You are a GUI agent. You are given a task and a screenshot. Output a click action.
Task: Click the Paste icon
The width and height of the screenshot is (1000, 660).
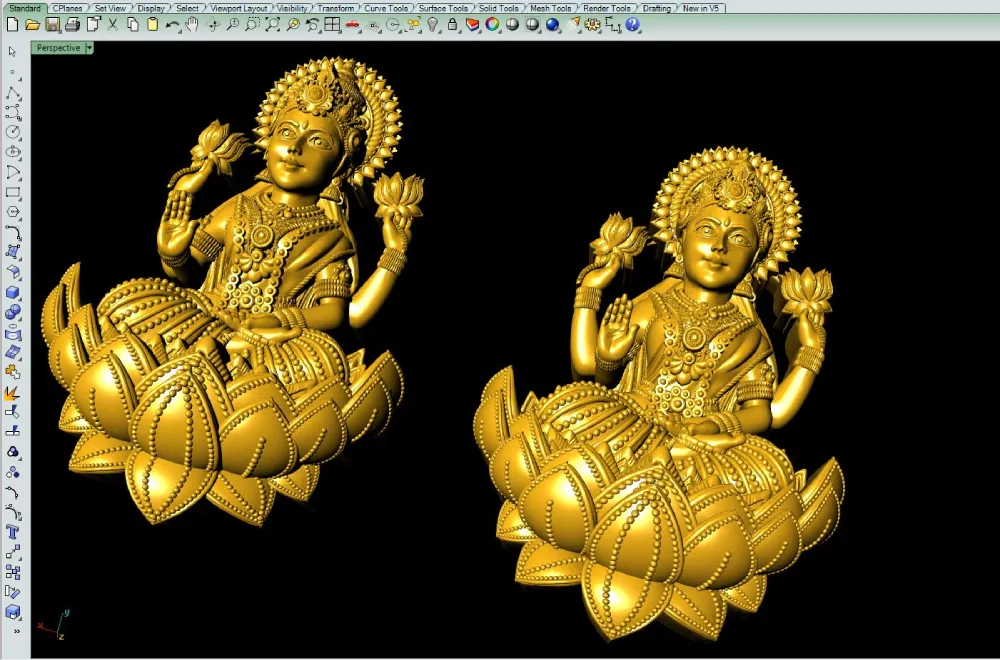[152, 25]
